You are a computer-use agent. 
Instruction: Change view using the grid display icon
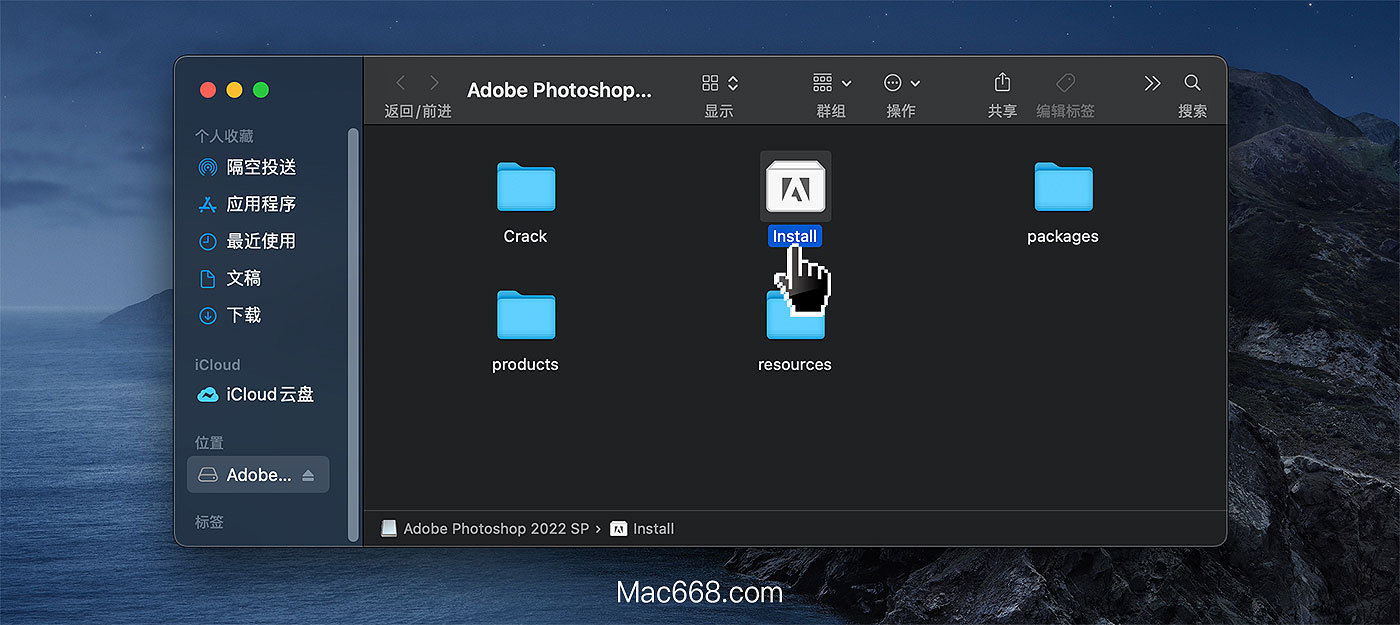[720, 83]
